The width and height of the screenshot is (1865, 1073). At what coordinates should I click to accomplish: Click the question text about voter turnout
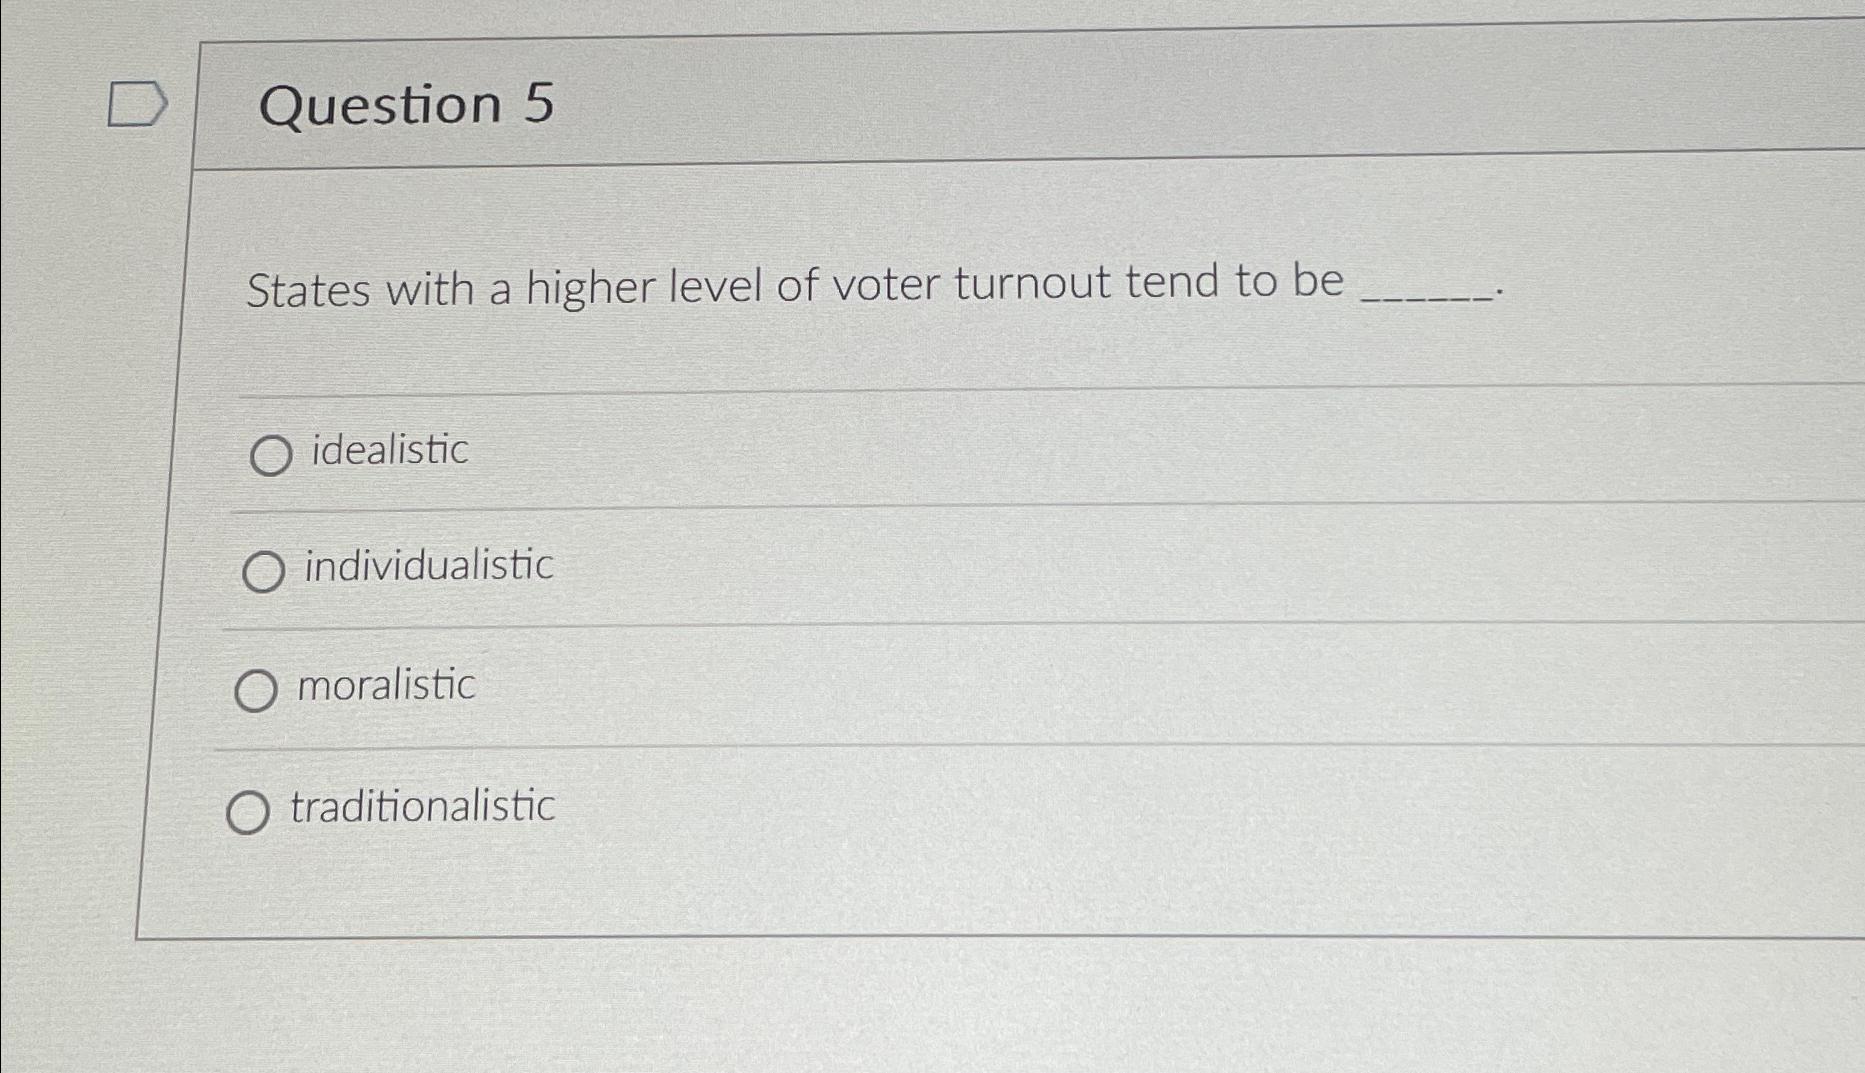point(795,286)
